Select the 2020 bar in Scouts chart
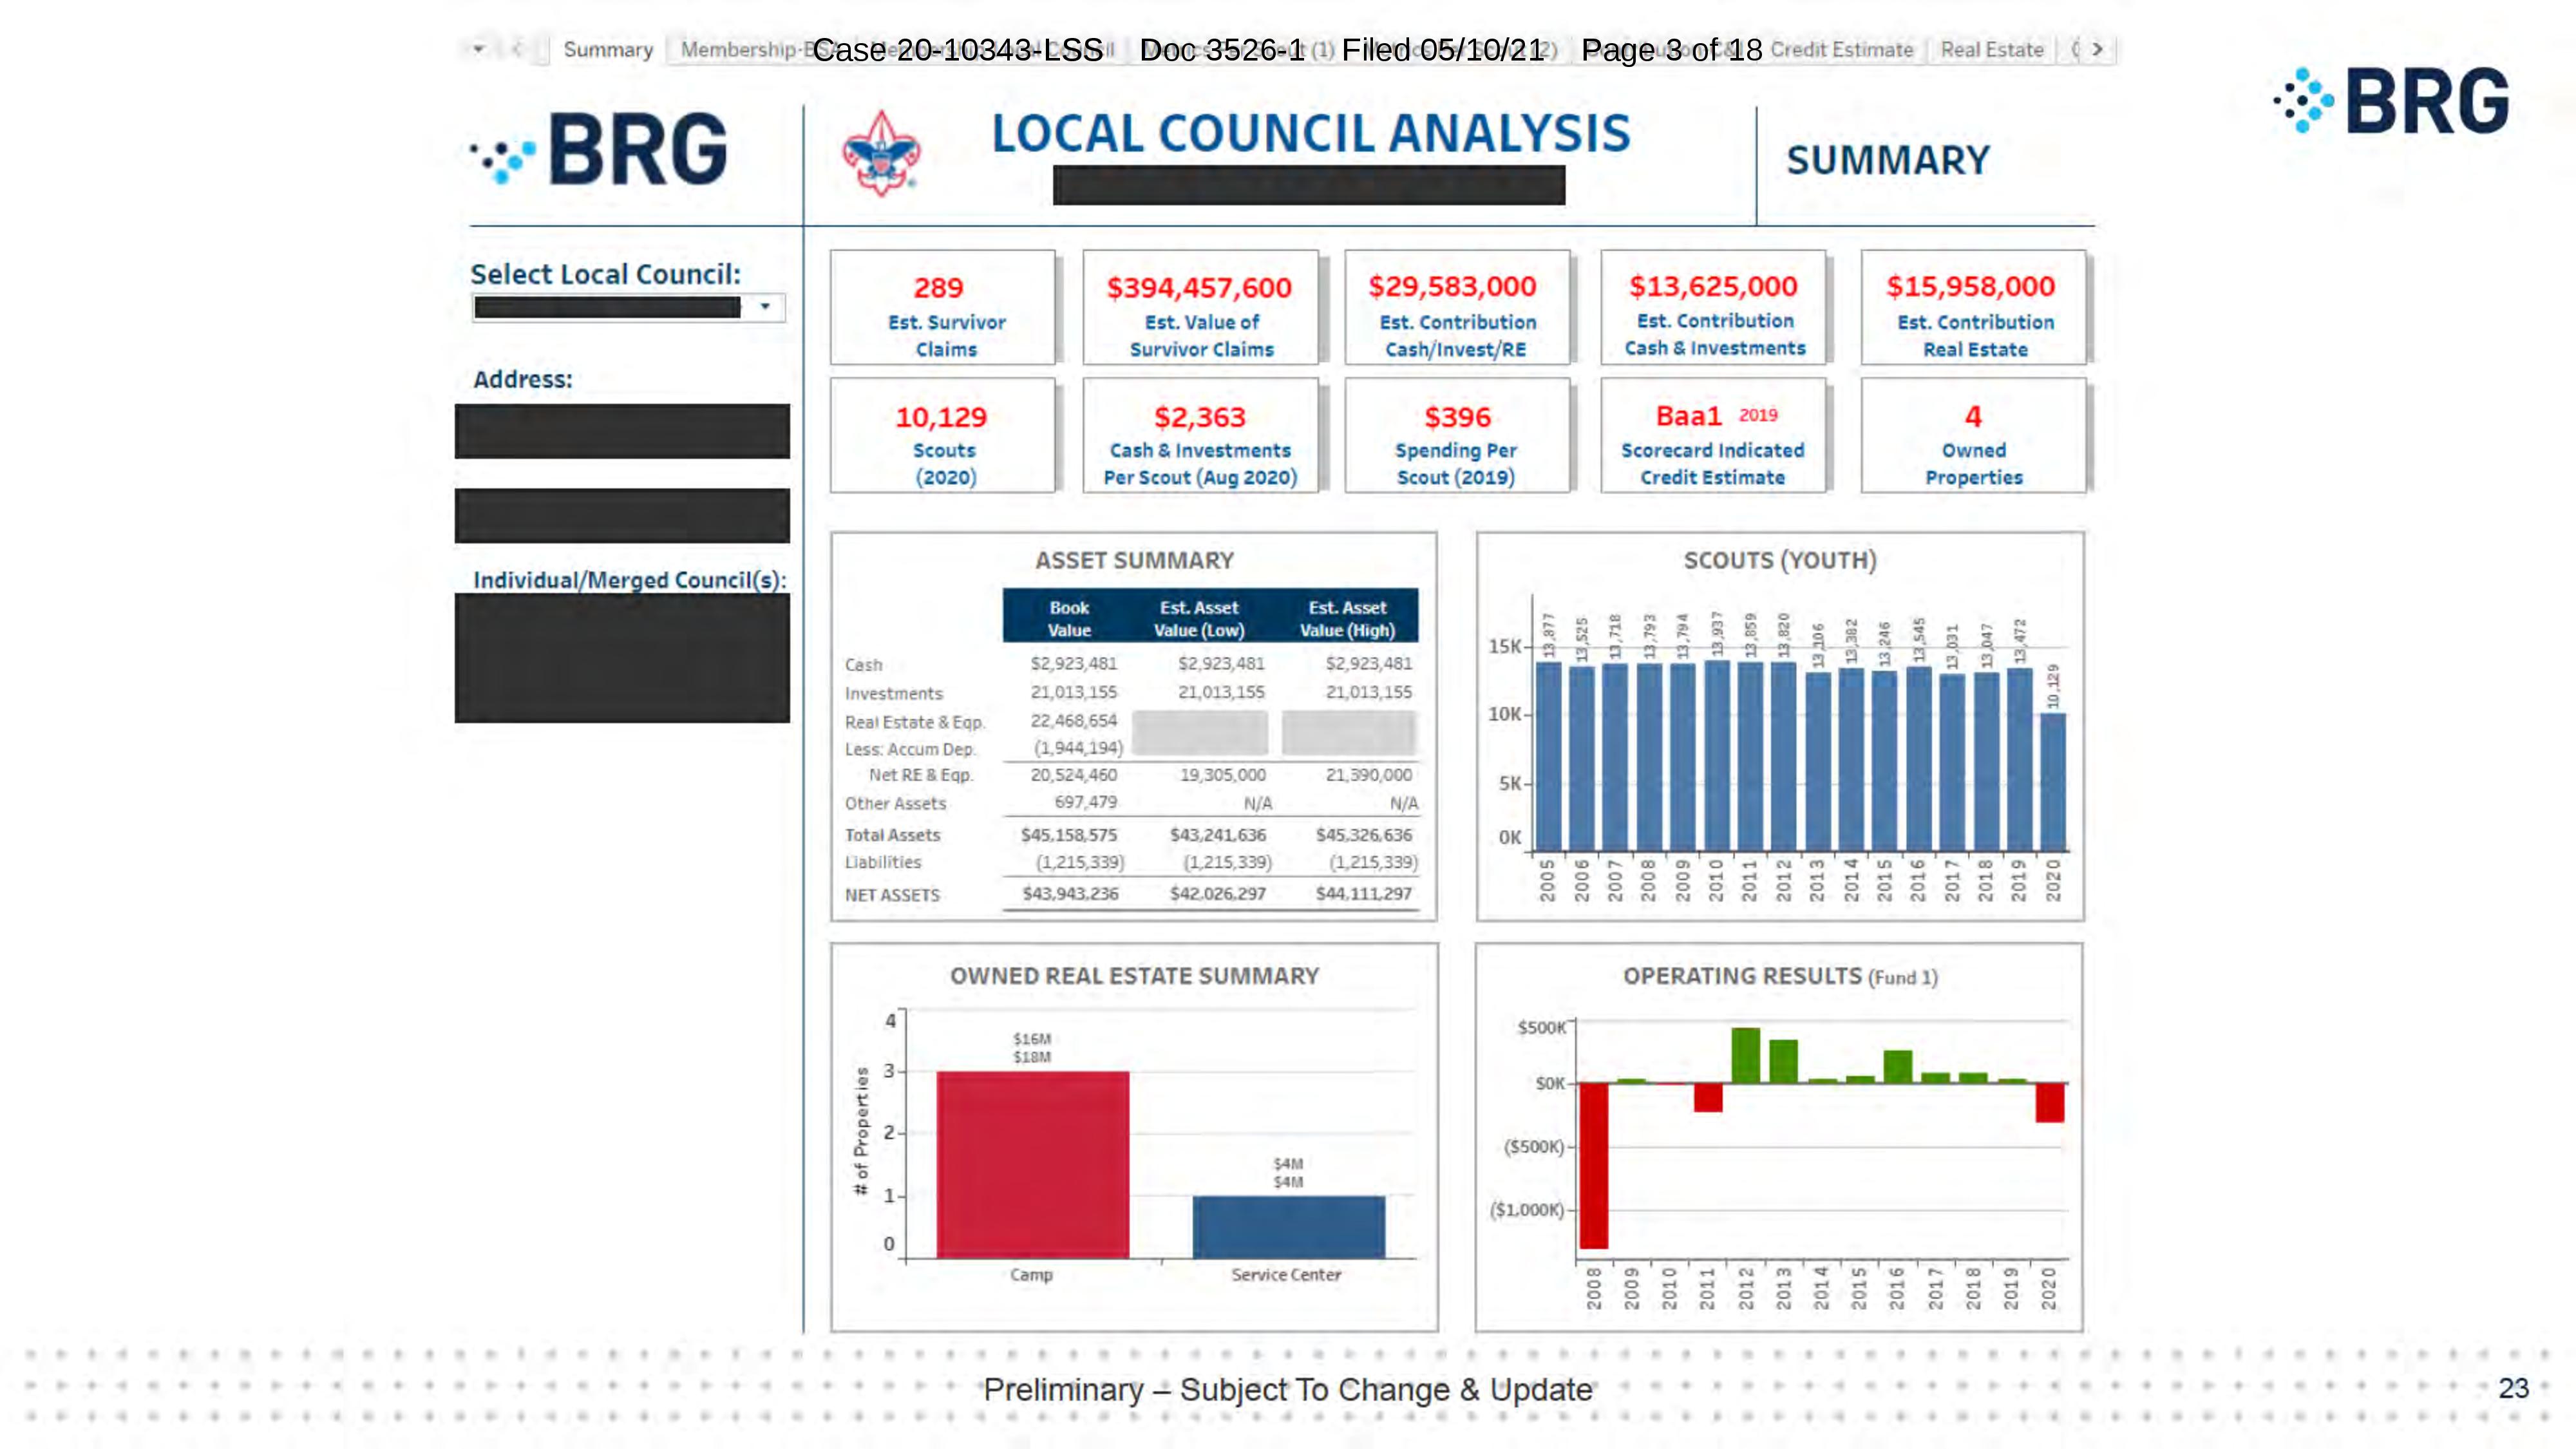The width and height of the screenshot is (2576, 1449). coord(2053,782)
